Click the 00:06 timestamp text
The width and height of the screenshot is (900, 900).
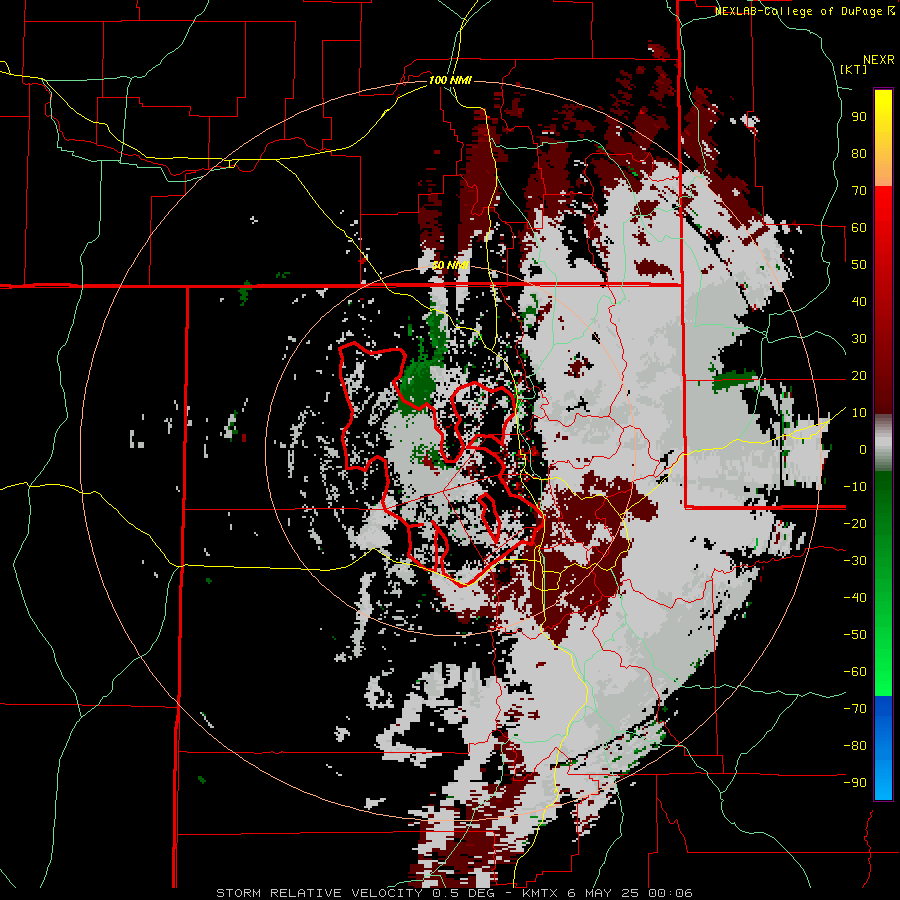tap(670, 893)
